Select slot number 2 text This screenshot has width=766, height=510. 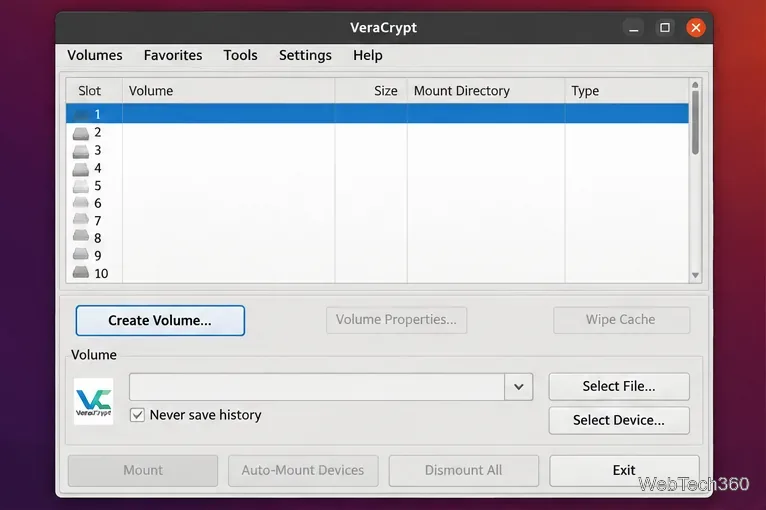click(98, 132)
